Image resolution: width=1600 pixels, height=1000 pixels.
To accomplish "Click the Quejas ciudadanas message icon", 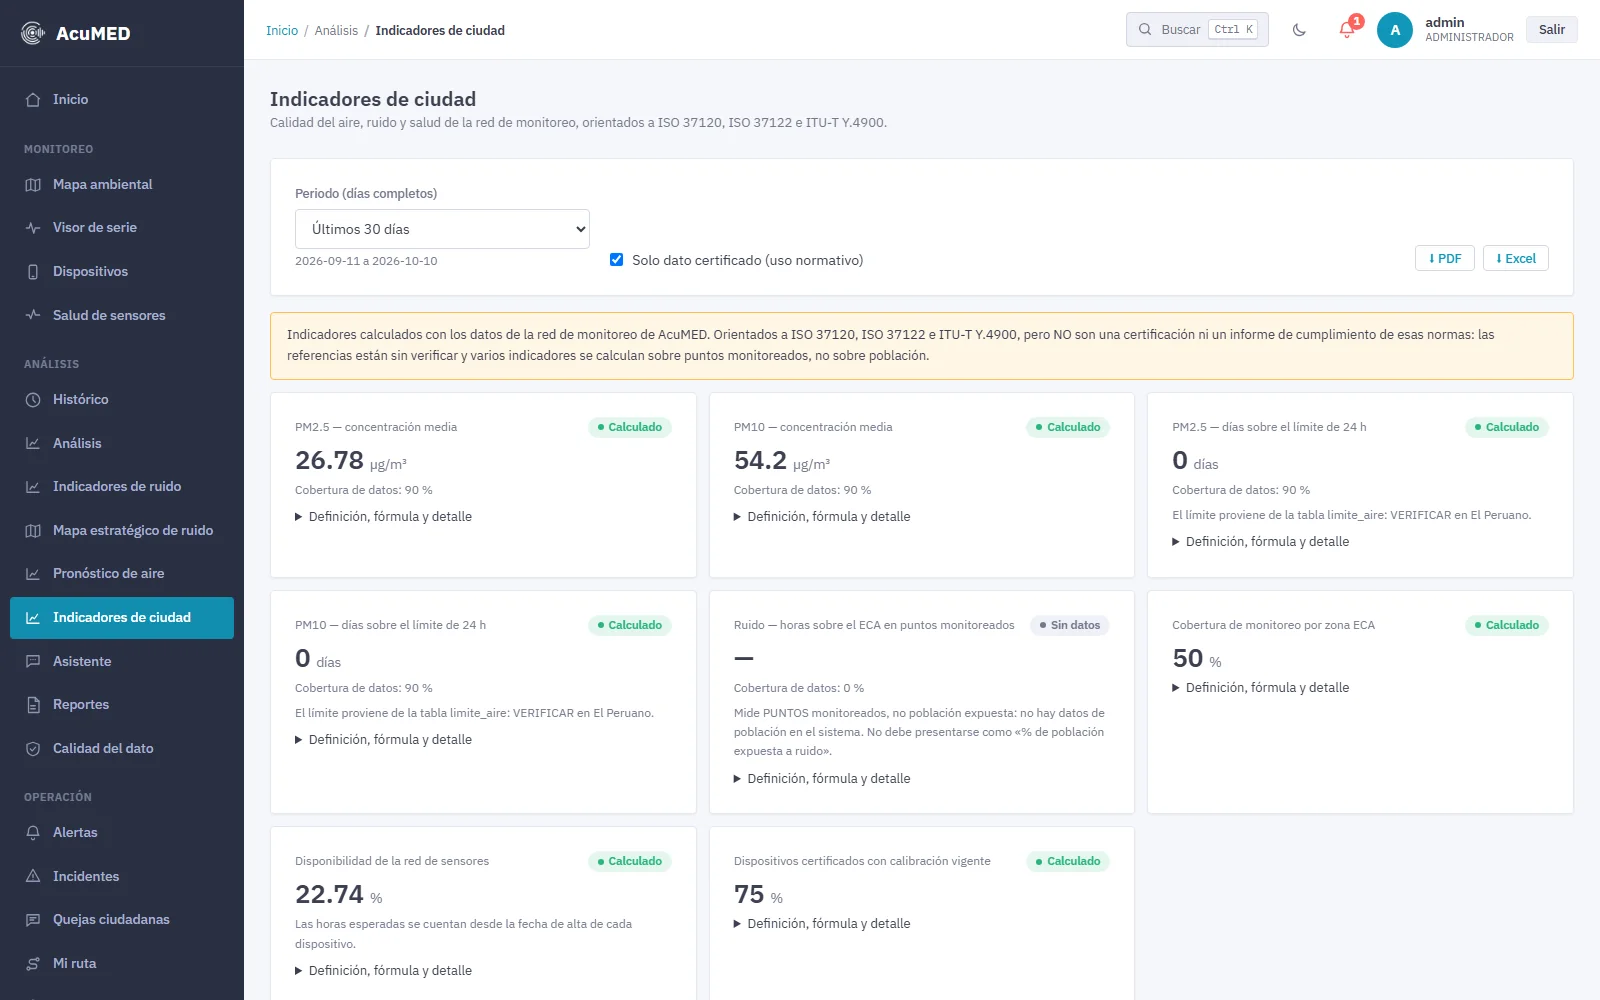I will point(33,920).
